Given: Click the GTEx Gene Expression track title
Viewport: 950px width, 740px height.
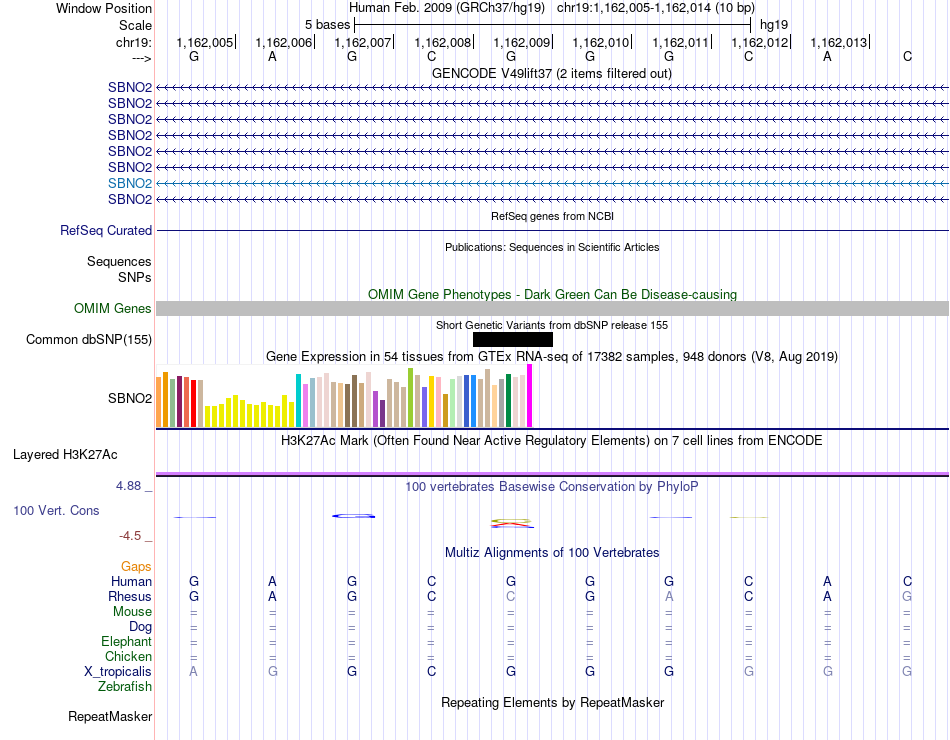Looking at the screenshot, I should (552, 356).
